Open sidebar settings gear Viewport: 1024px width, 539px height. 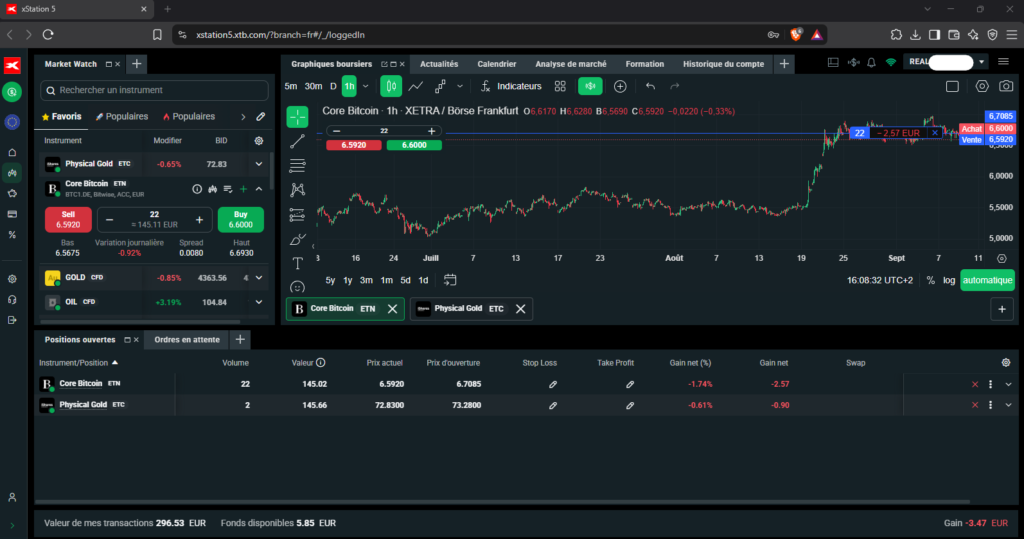pos(12,279)
